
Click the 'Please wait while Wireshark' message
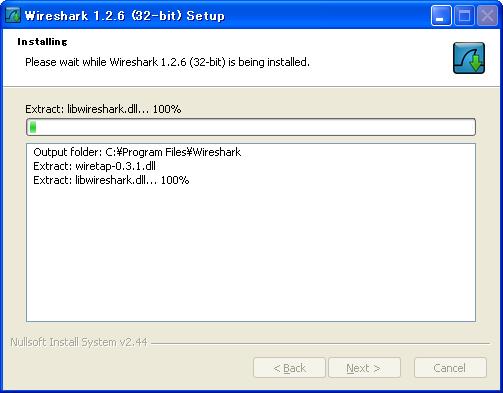click(x=167, y=62)
